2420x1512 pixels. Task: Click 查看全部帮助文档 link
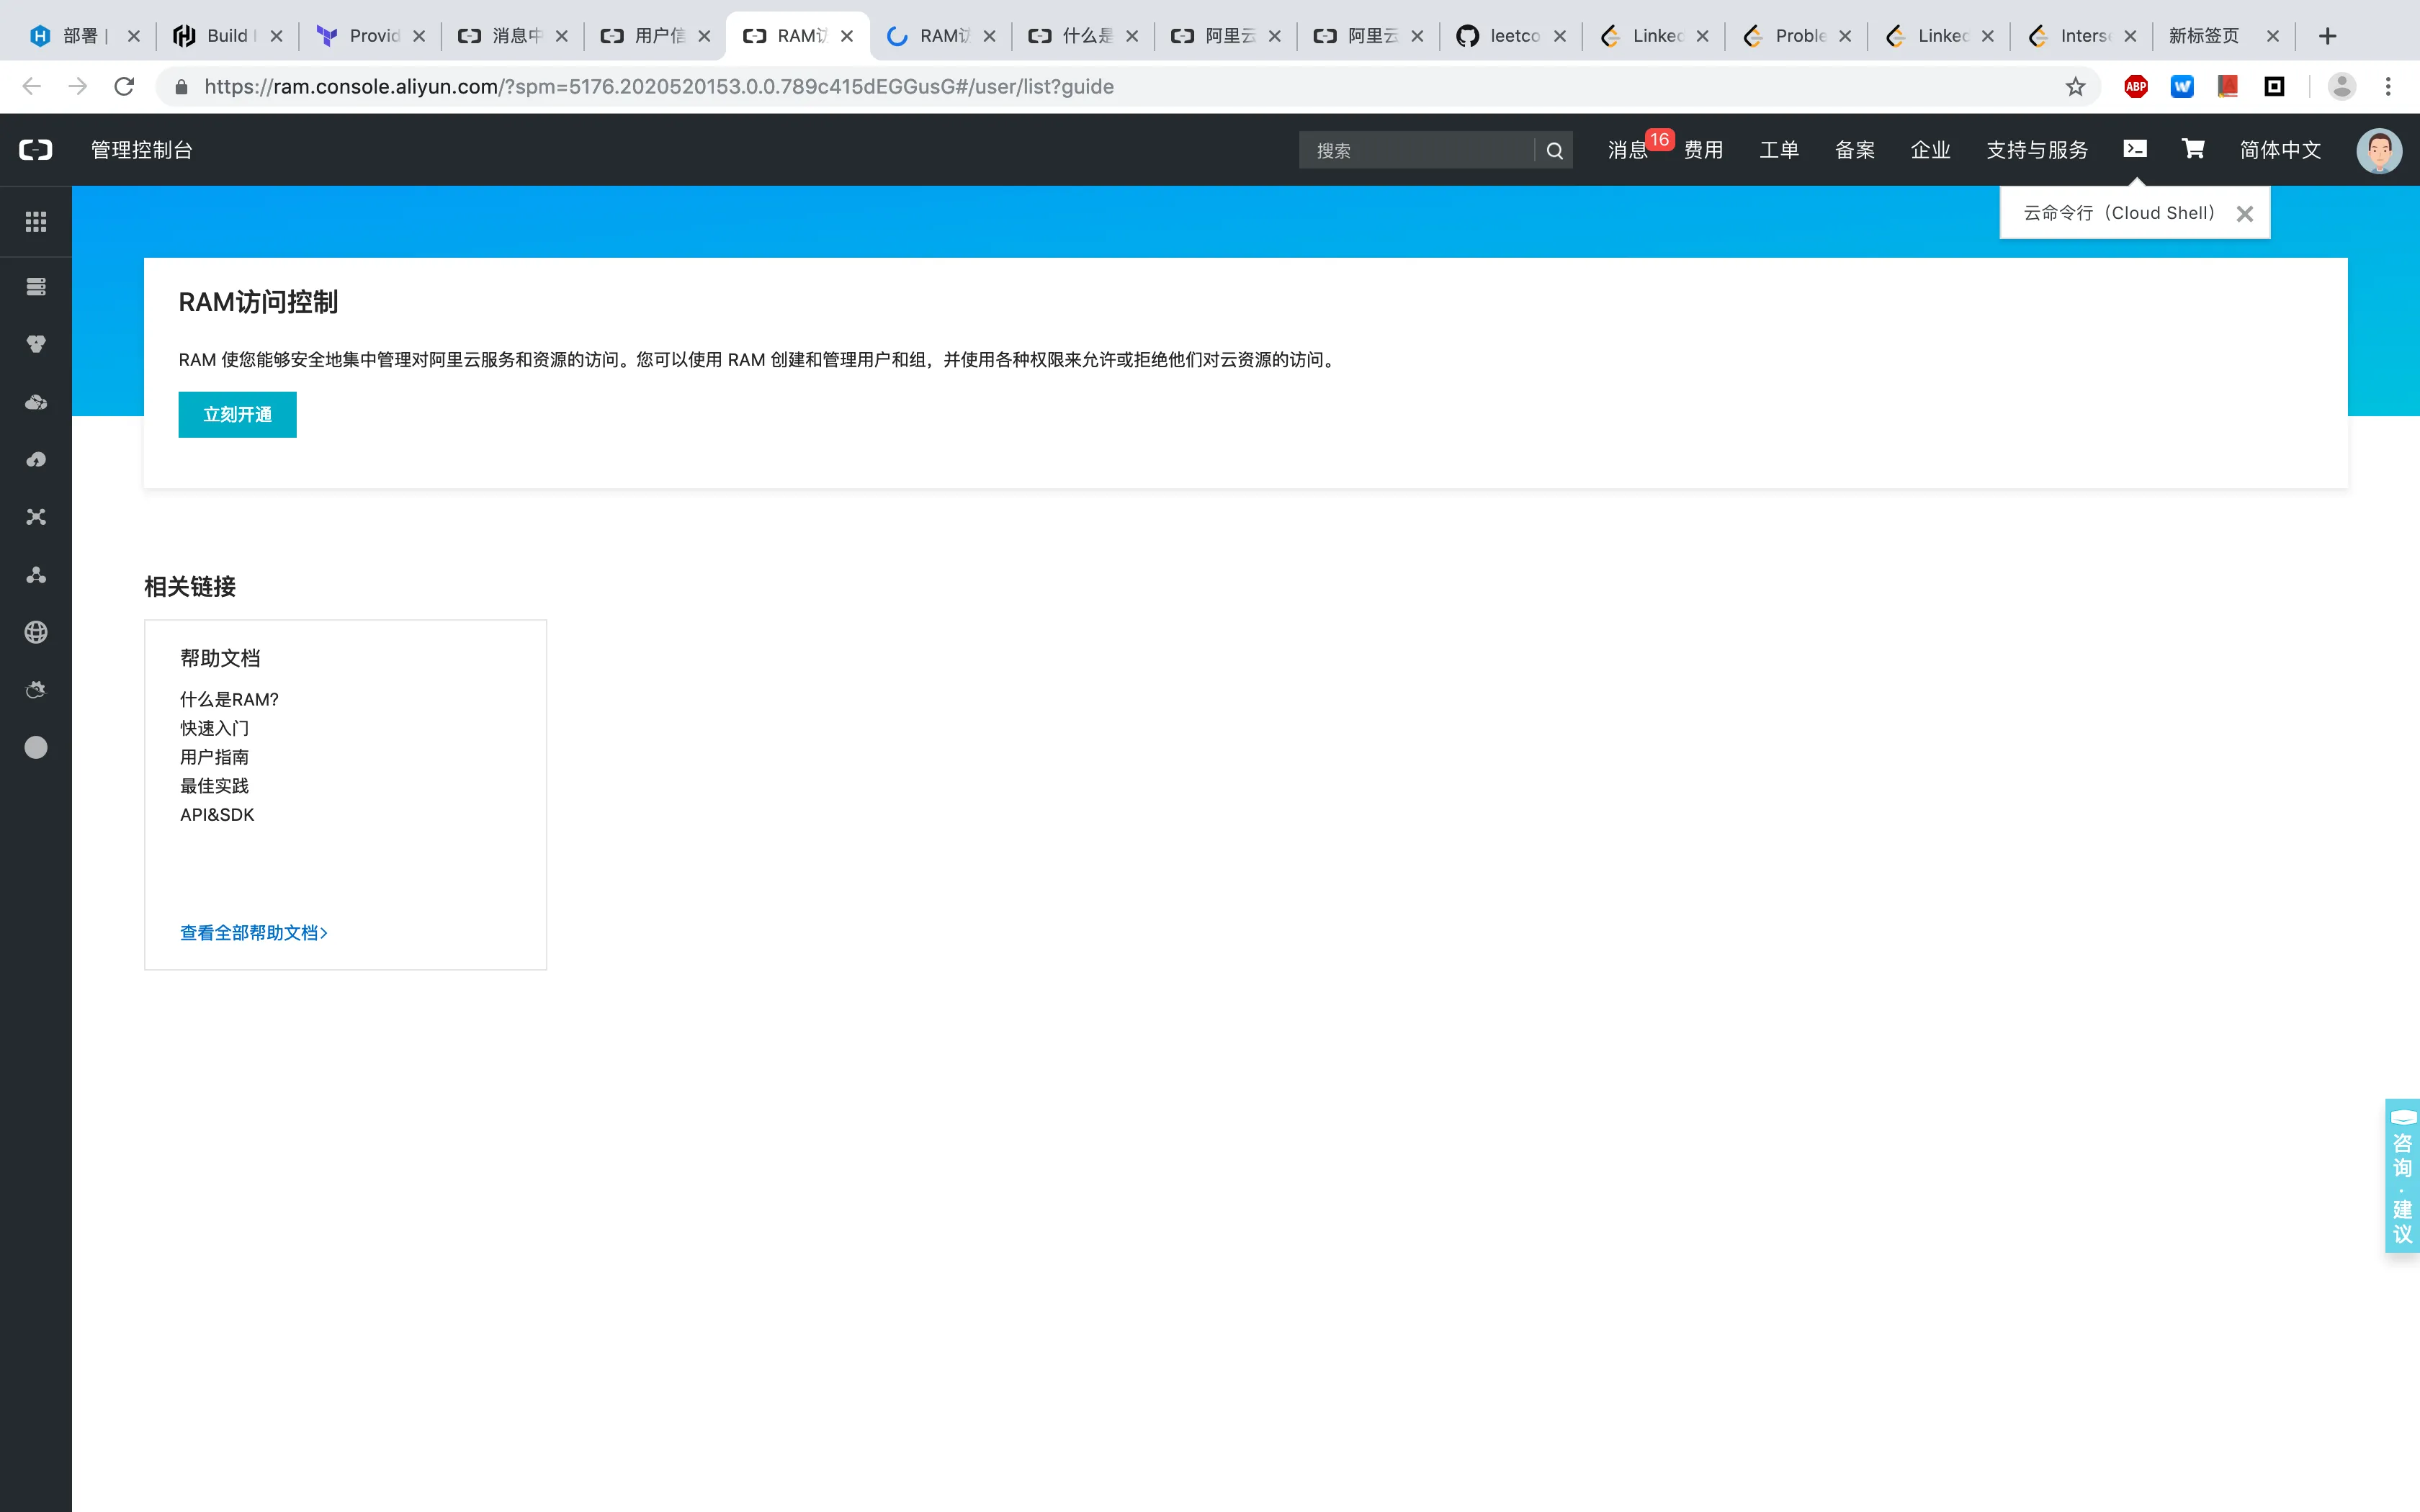click(254, 933)
